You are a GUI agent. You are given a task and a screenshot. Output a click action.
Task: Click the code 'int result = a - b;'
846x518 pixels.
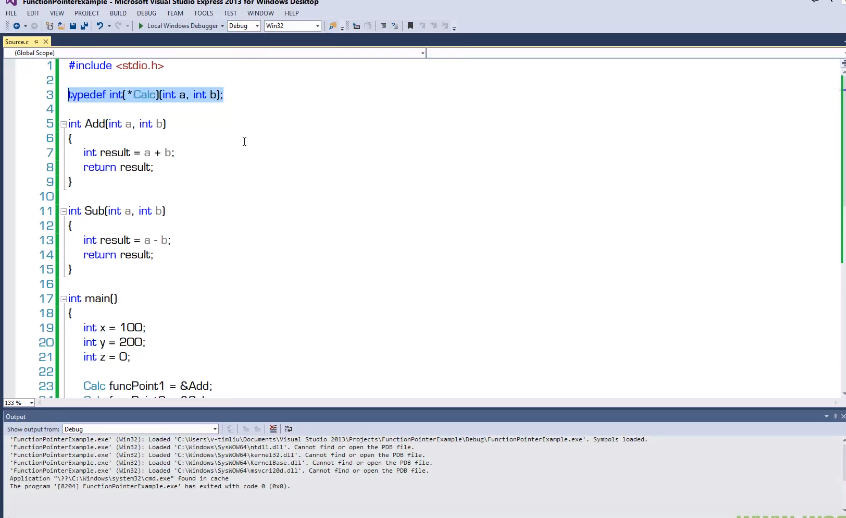(127, 240)
